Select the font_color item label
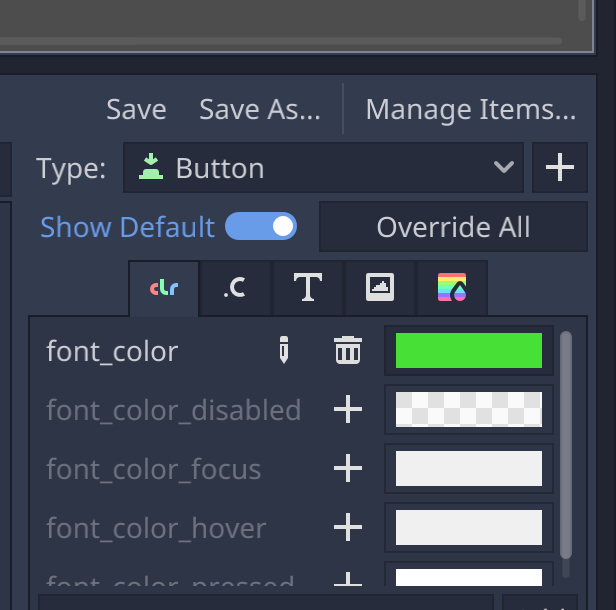This screenshot has width=616, height=610. click(x=112, y=351)
